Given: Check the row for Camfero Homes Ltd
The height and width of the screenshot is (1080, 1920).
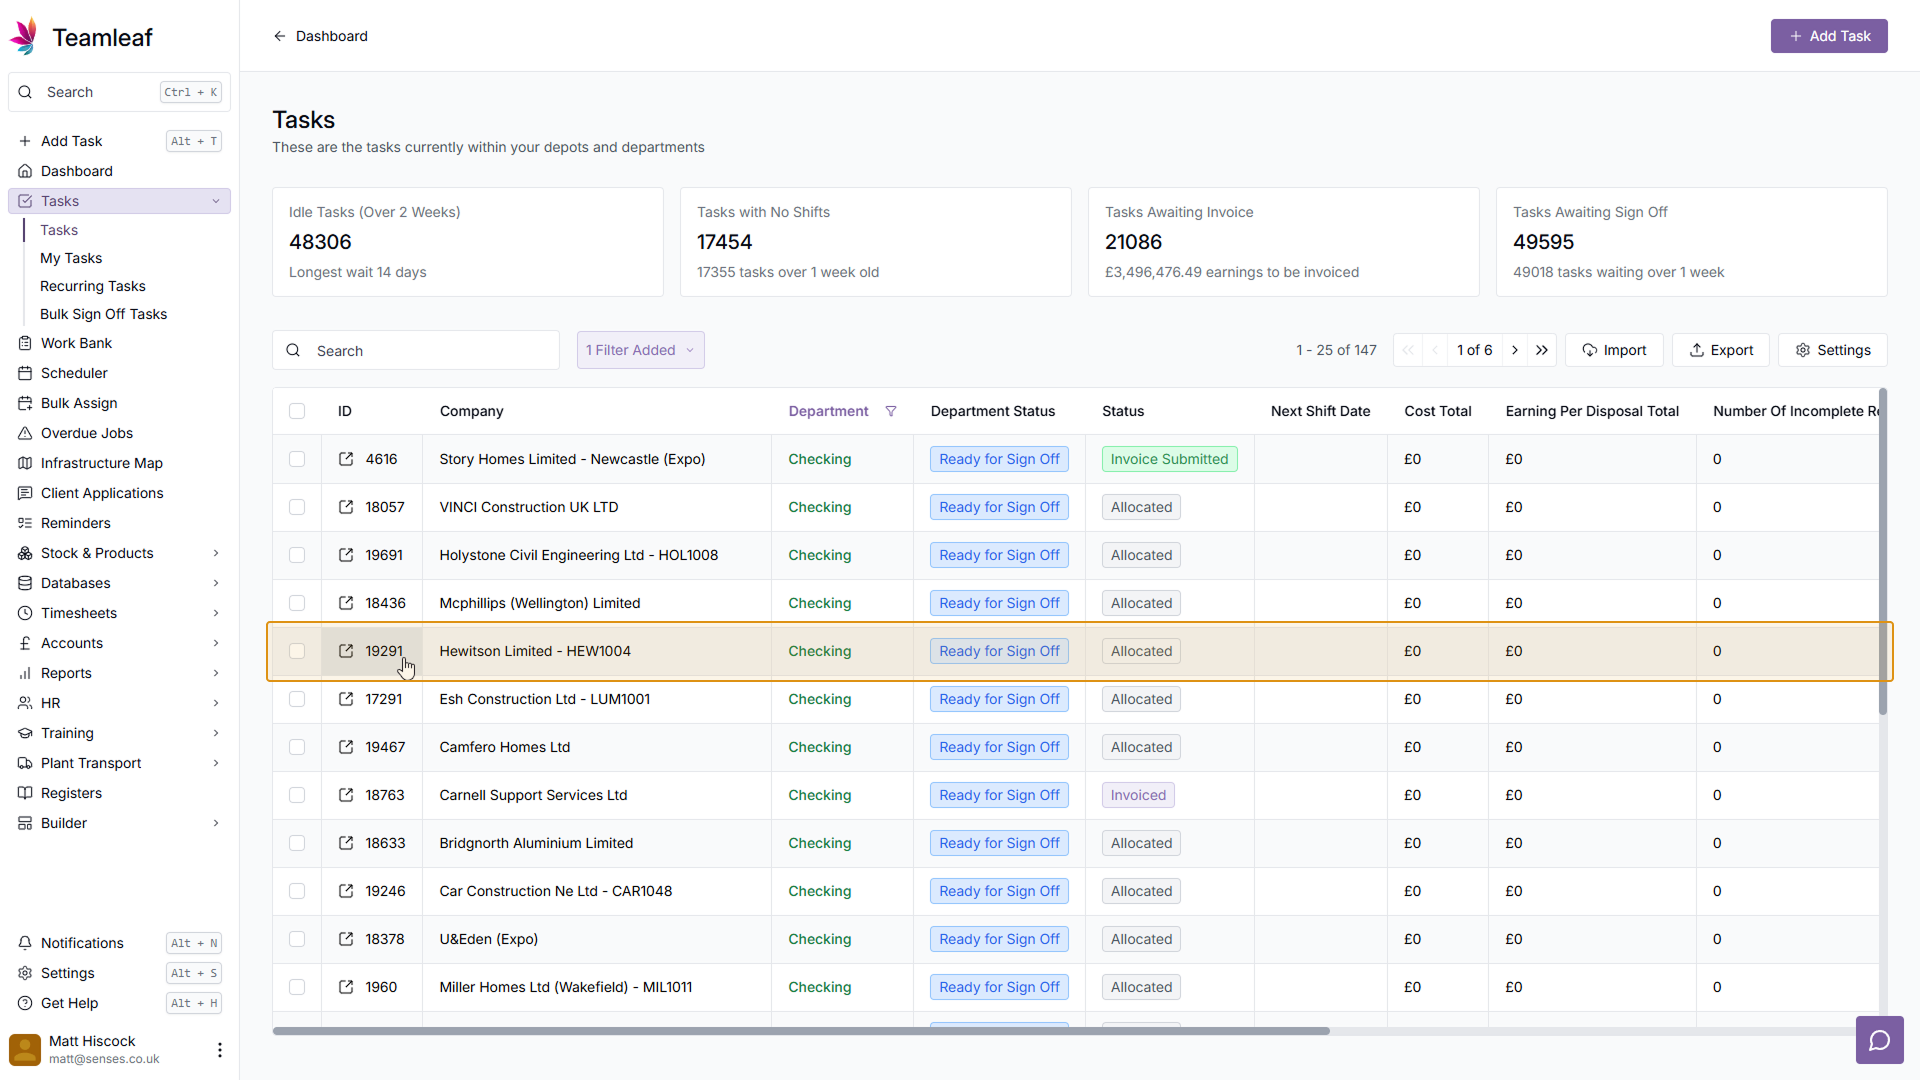Looking at the screenshot, I should click(297, 747).
